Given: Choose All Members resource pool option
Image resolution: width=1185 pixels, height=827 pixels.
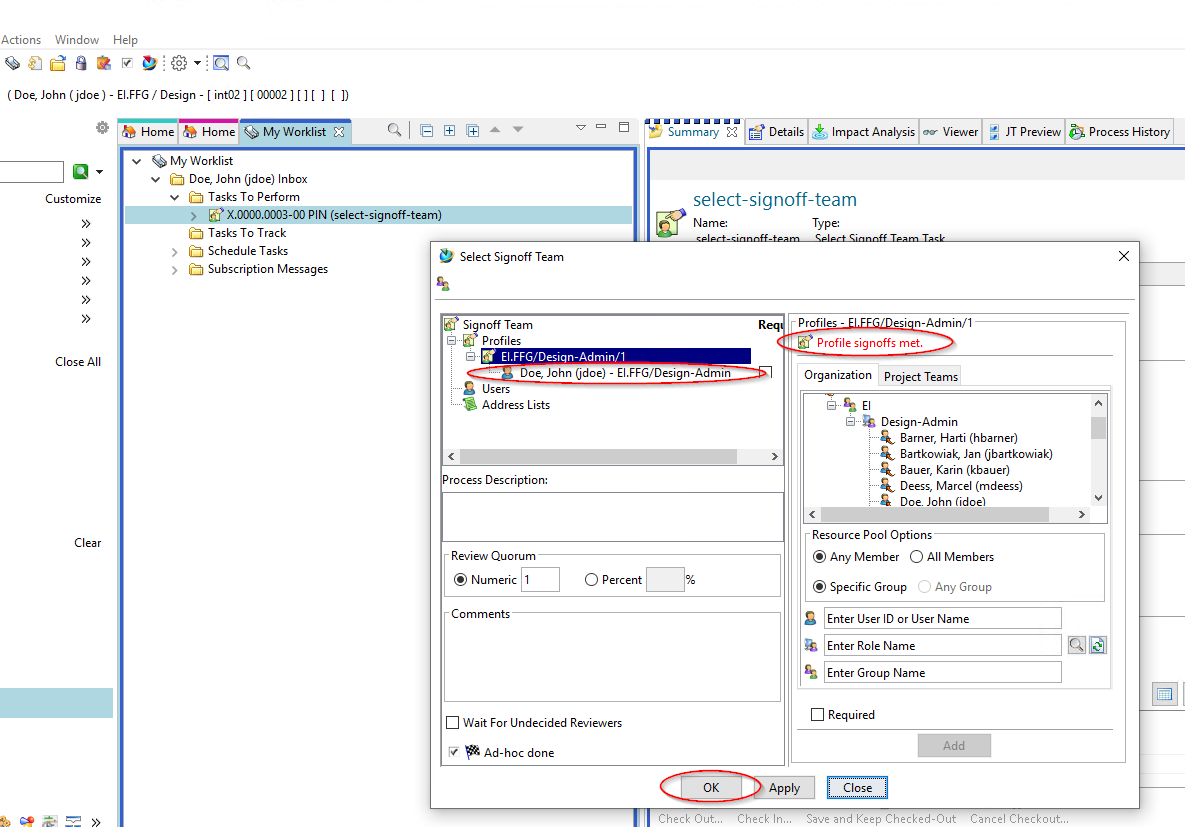Looking at the screenshot, I should click(x=916, y=557).
